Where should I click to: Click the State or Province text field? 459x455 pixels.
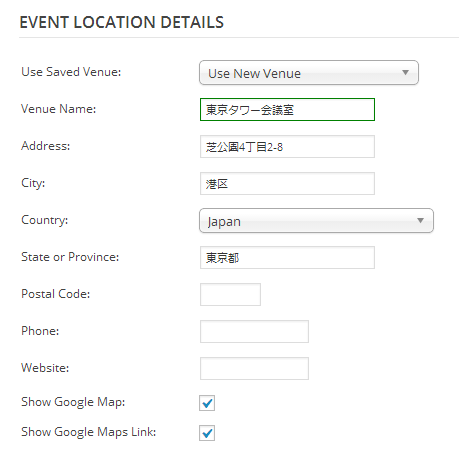pos(287,258)
